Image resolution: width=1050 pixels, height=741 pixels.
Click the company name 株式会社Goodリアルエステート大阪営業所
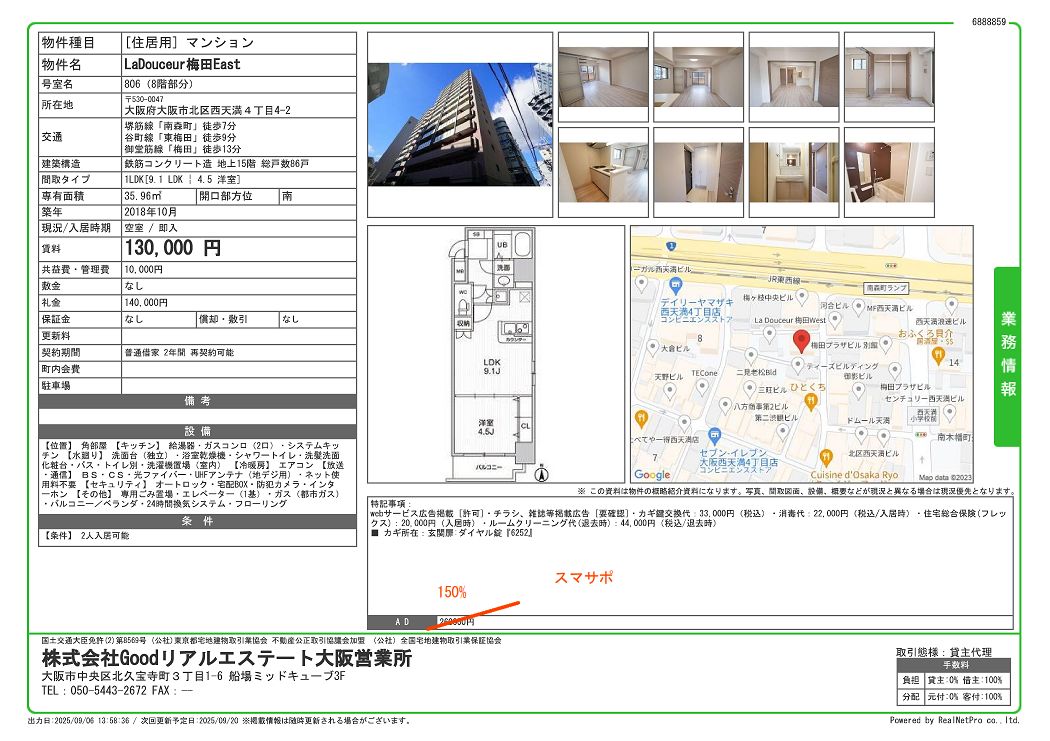[x=226, y=660]
